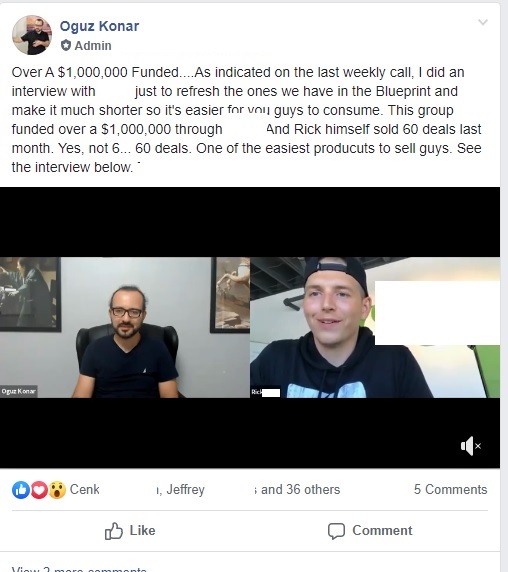Unmute the video with speaker icon

coord(471,446)
